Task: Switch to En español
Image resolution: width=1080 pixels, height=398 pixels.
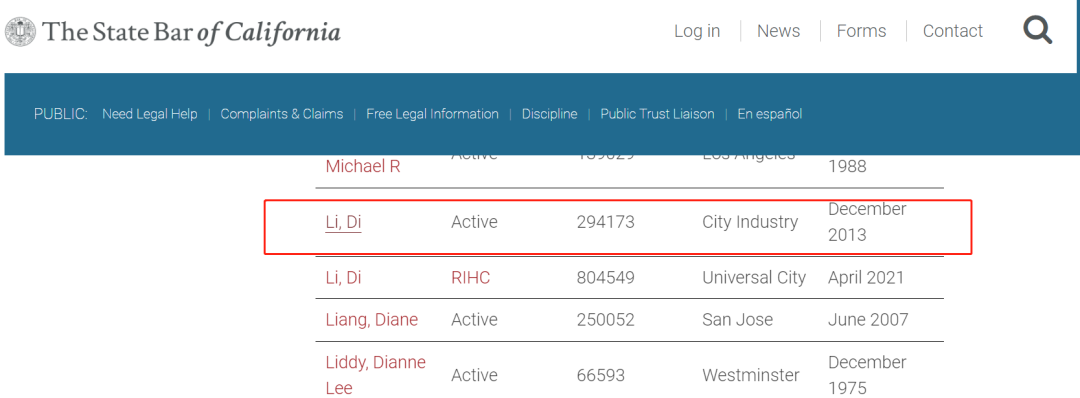Action: coord(769,114)
